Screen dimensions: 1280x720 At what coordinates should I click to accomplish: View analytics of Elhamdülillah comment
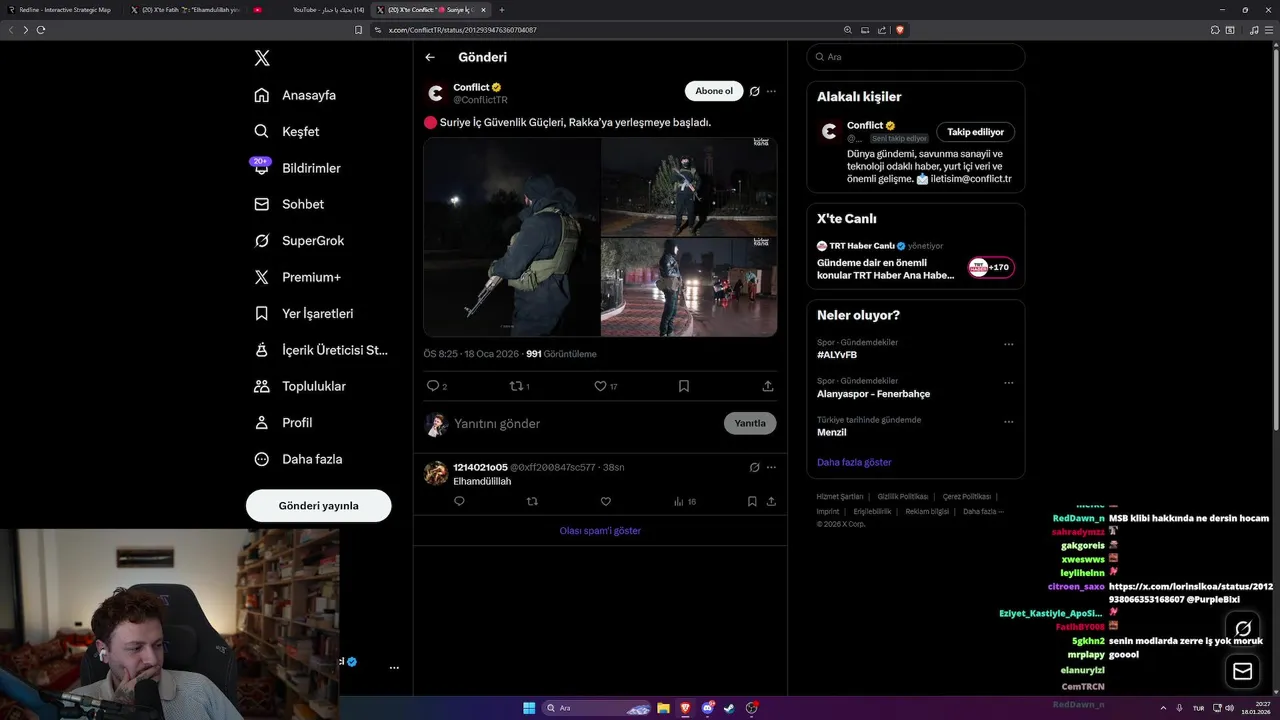685,502
